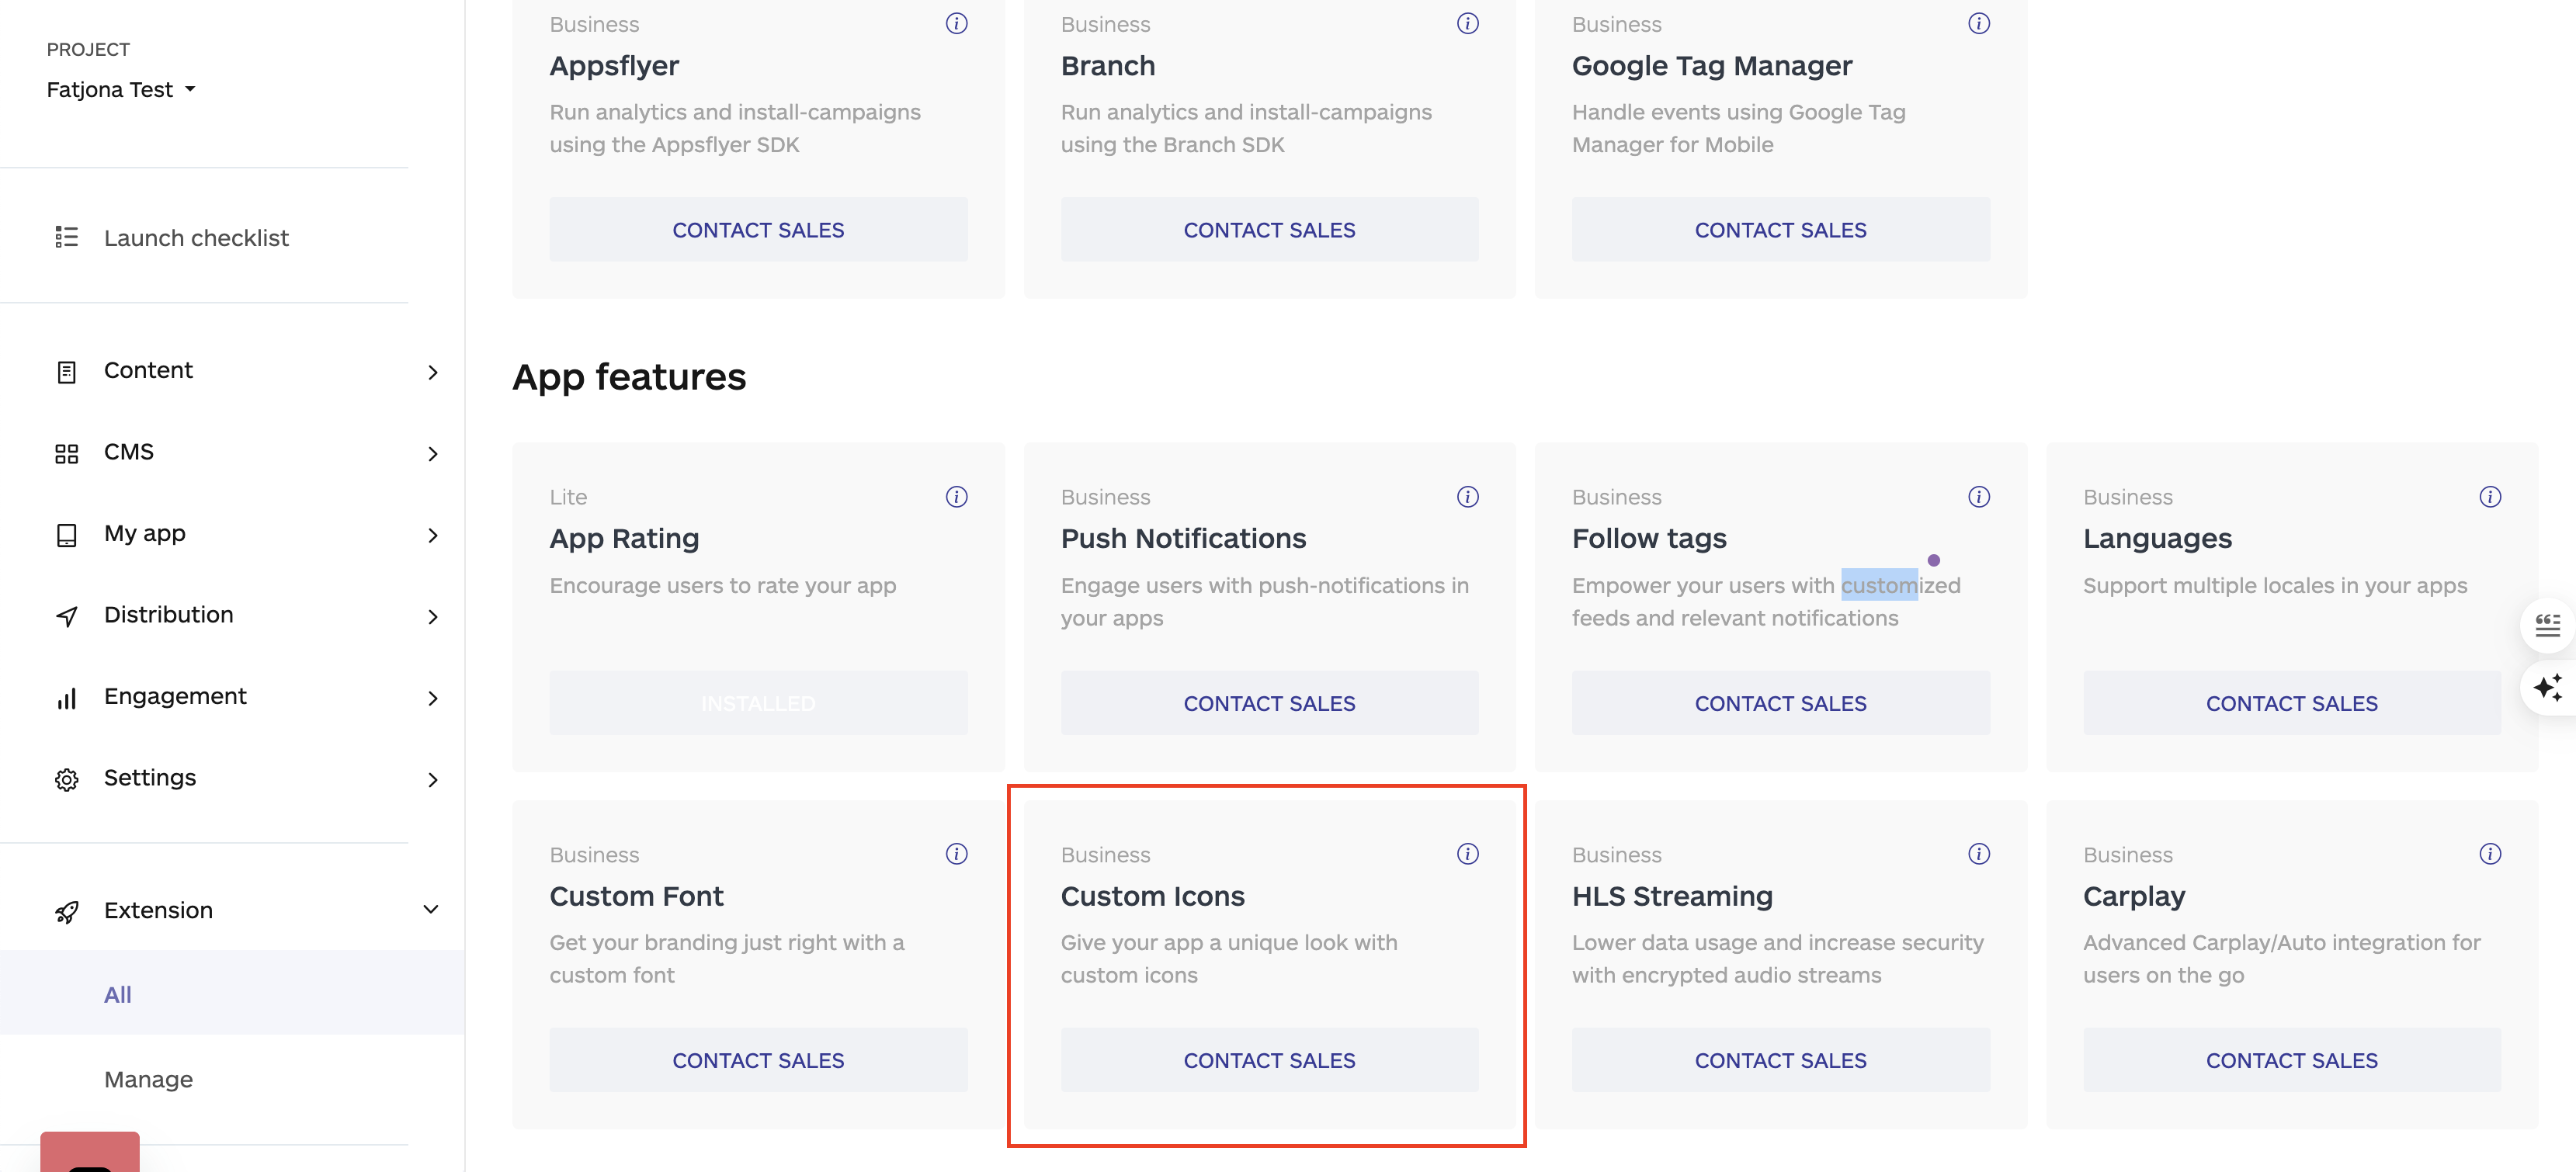Image resolution: width=2576 pixels, height=1172 pixels.
Task: Select the Content document icon
Action: (66, 370)
